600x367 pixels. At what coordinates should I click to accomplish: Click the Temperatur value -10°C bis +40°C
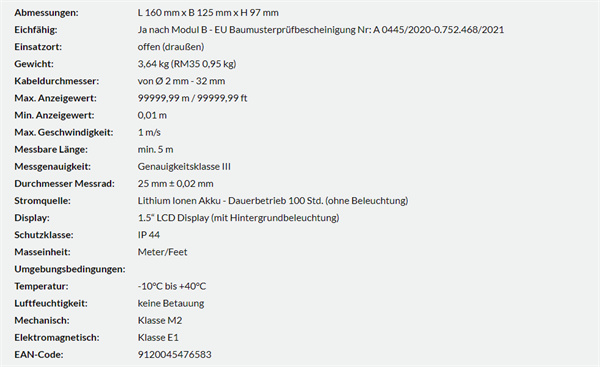click(x=172, y=286)
